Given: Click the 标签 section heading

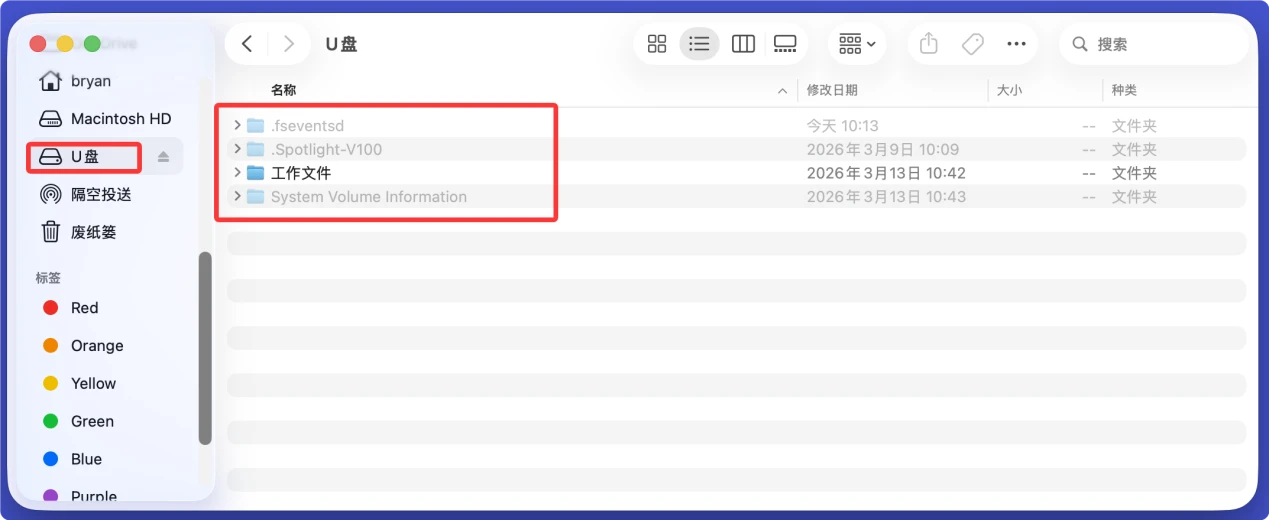Looking at the screenshot, I should click(48, 277).
